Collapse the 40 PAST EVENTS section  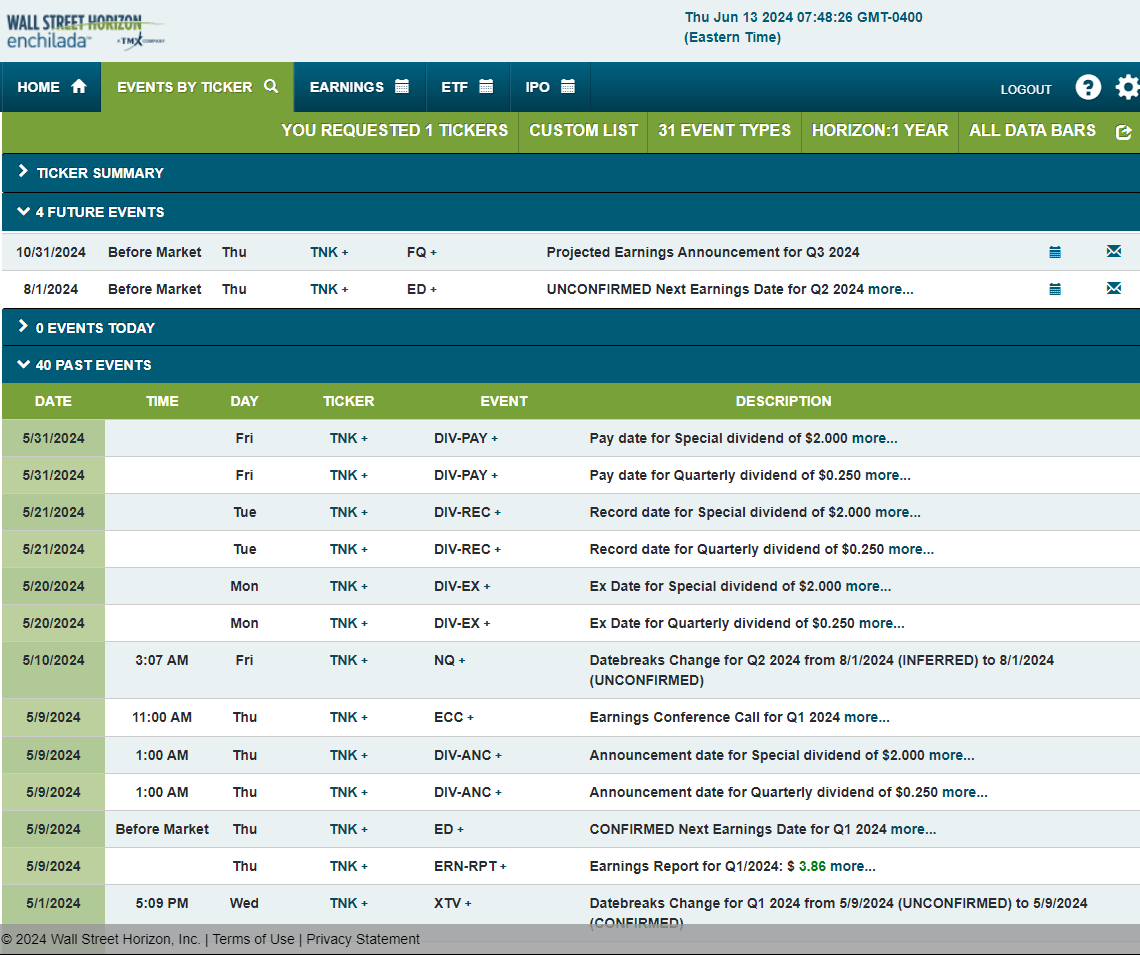23,364
